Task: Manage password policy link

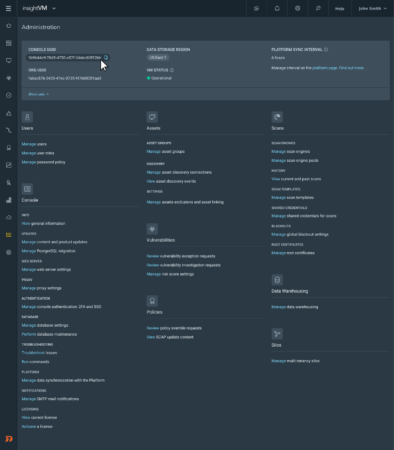Action: point(43,162)
